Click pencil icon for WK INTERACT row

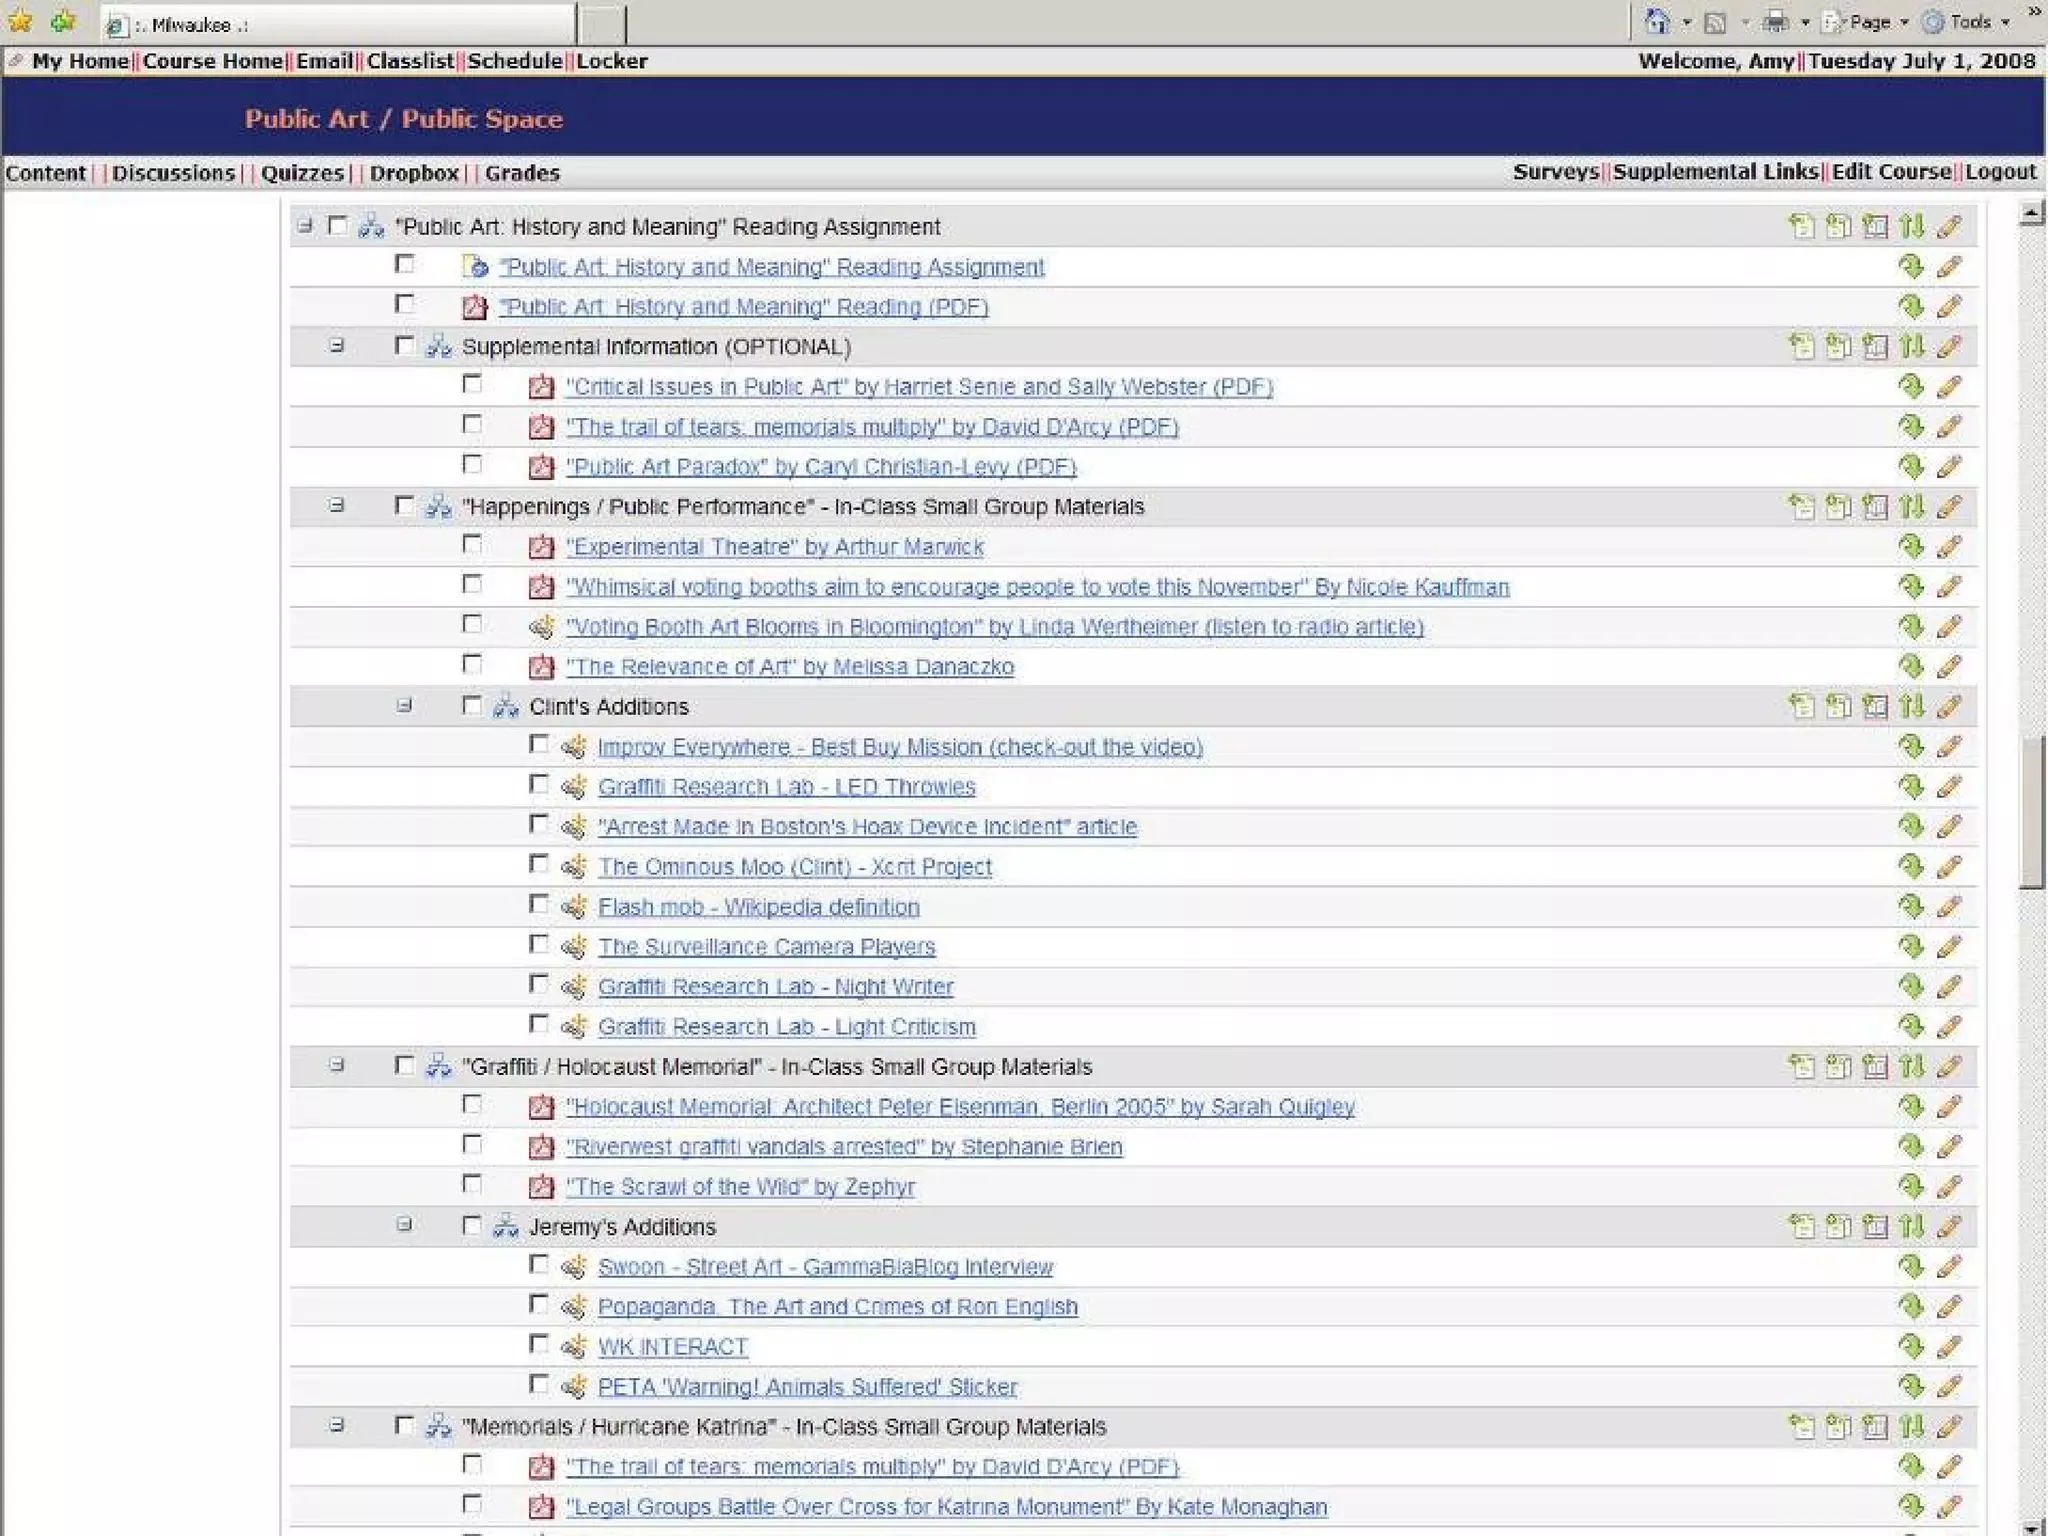point(1948,1347)
